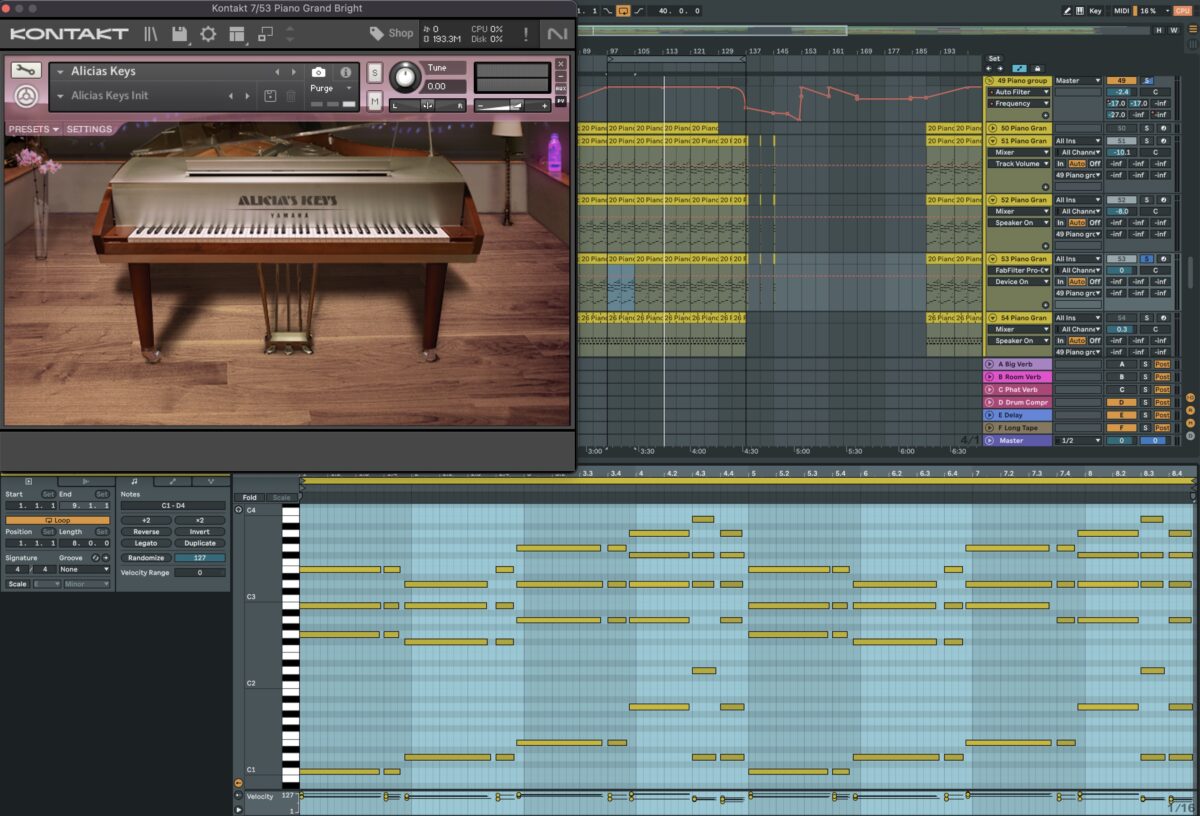
Task: Open the PRESETS menu
Action: click(34, 129)
